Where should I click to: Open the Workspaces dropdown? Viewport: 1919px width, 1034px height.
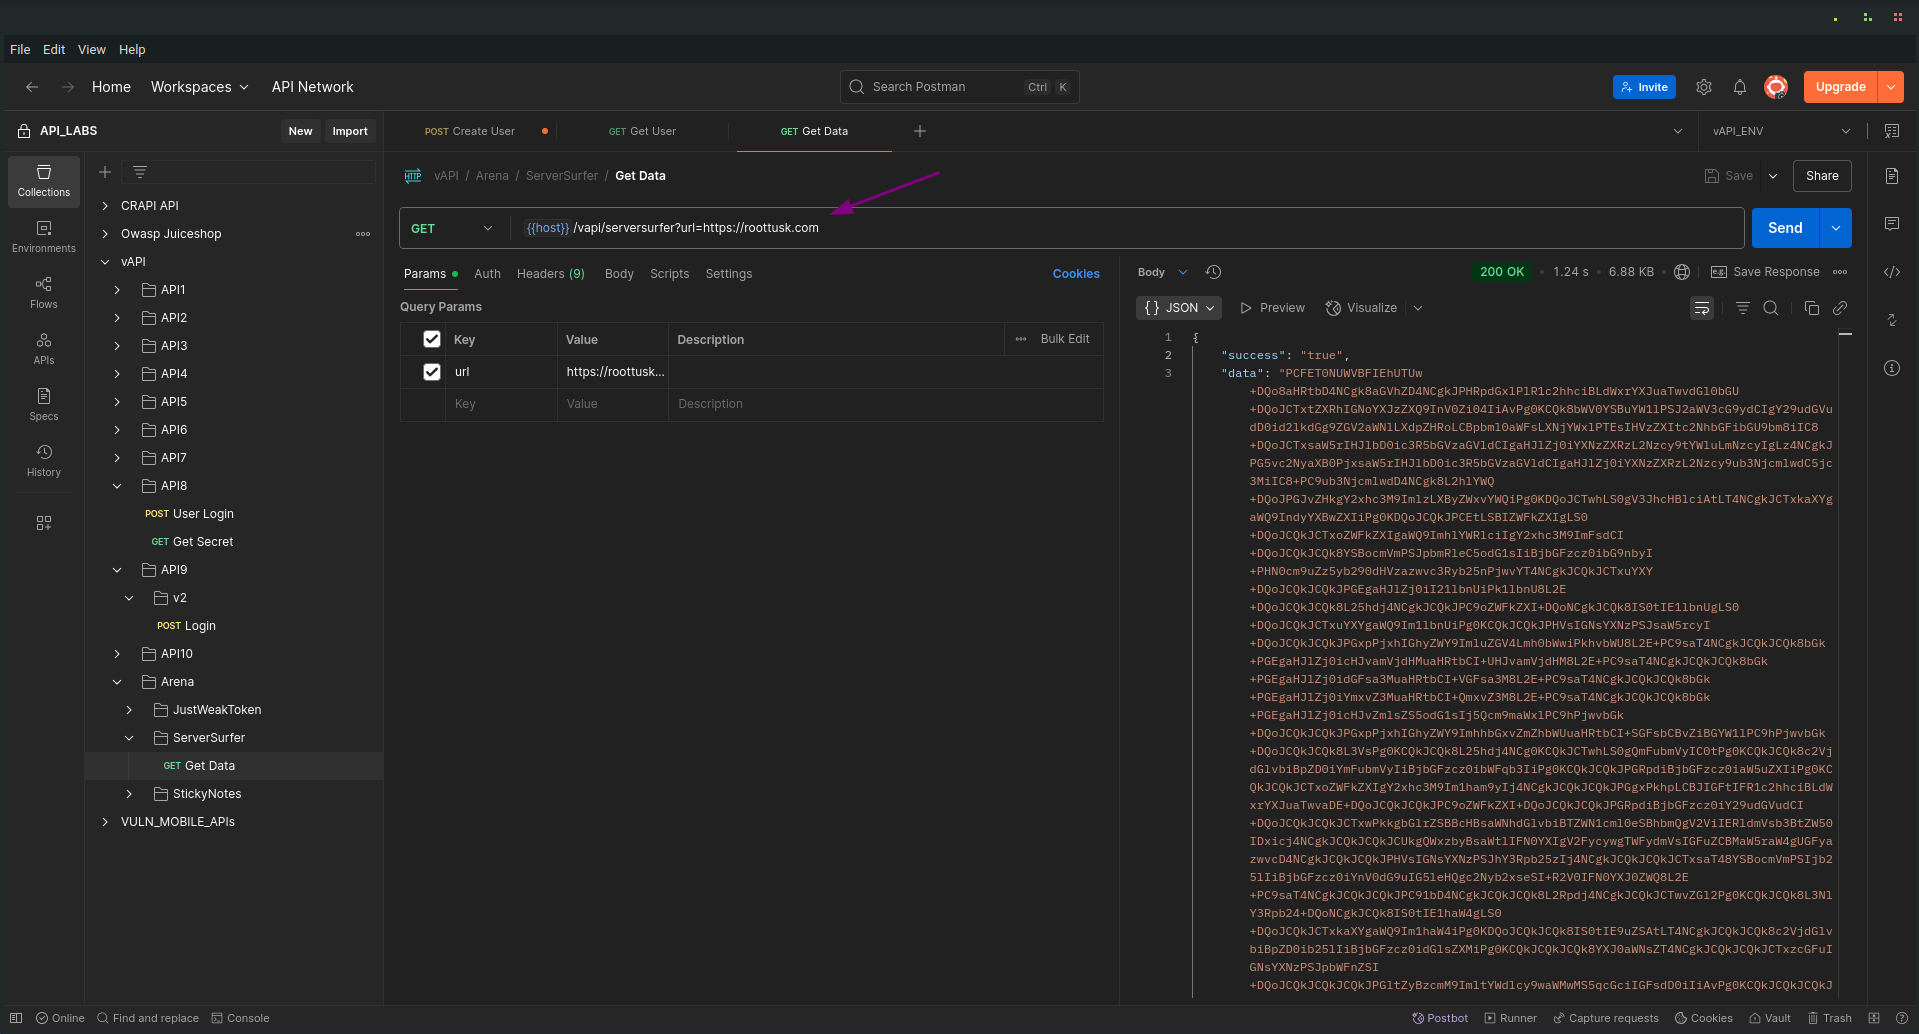pyautogui.click(x=200, y=87)
